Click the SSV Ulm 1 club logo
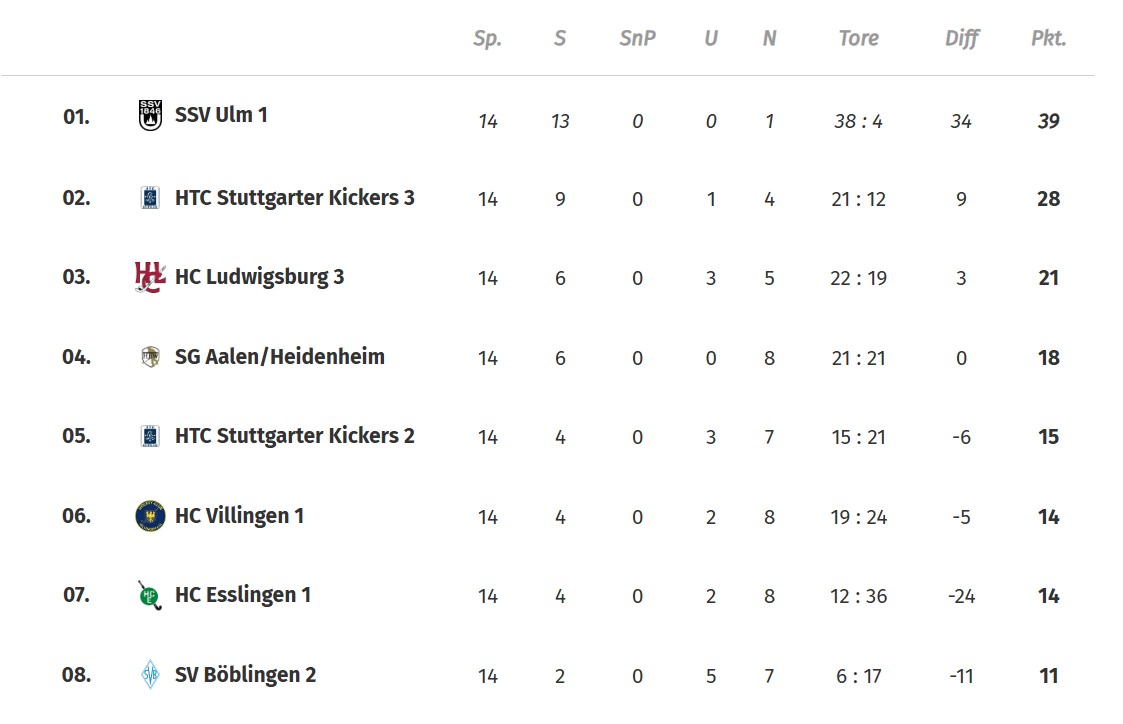This screenshot has height=724, width=1123. [150, 115]
